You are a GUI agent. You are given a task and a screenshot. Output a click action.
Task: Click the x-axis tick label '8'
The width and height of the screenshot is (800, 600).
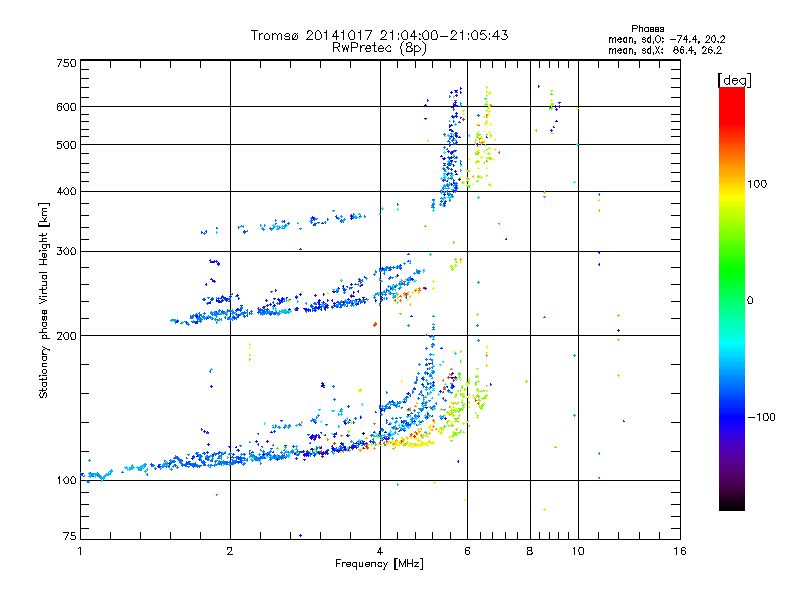530,551
